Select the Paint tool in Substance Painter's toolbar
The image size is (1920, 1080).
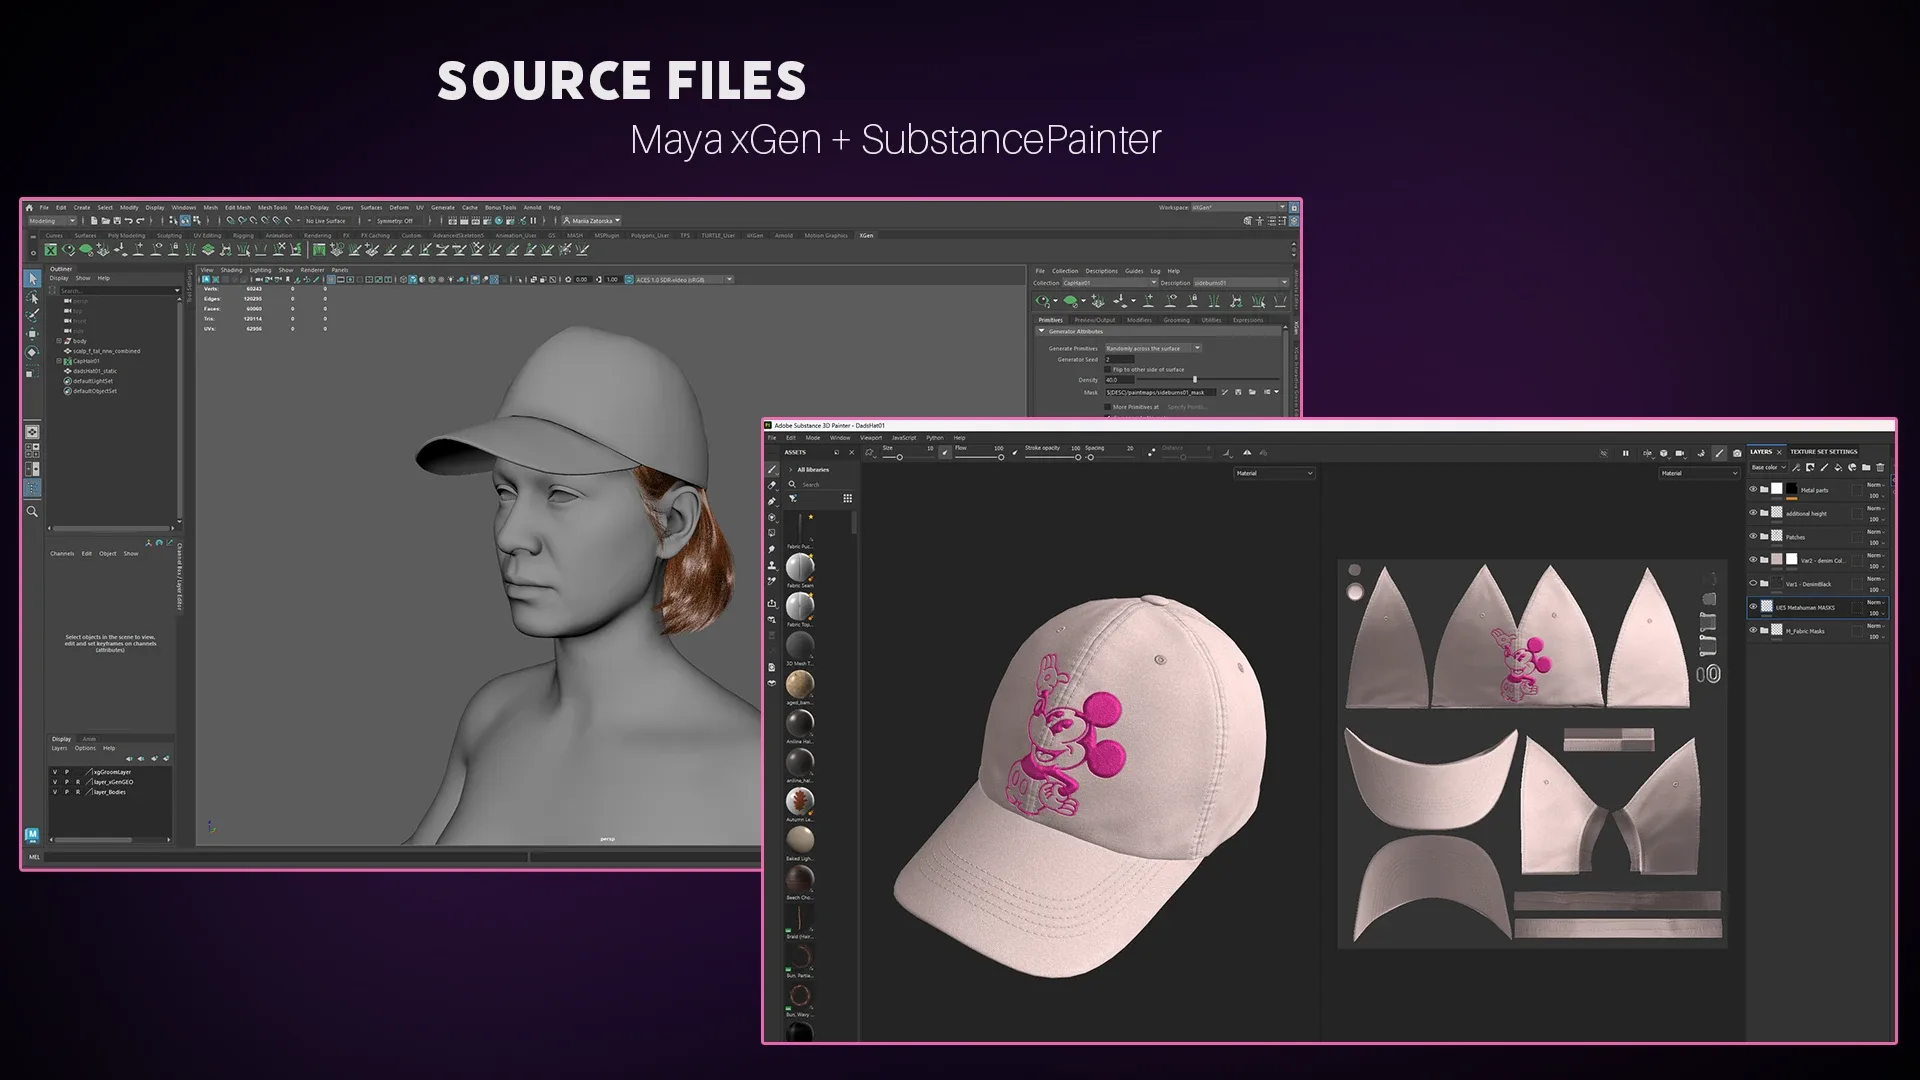[772, 470]
